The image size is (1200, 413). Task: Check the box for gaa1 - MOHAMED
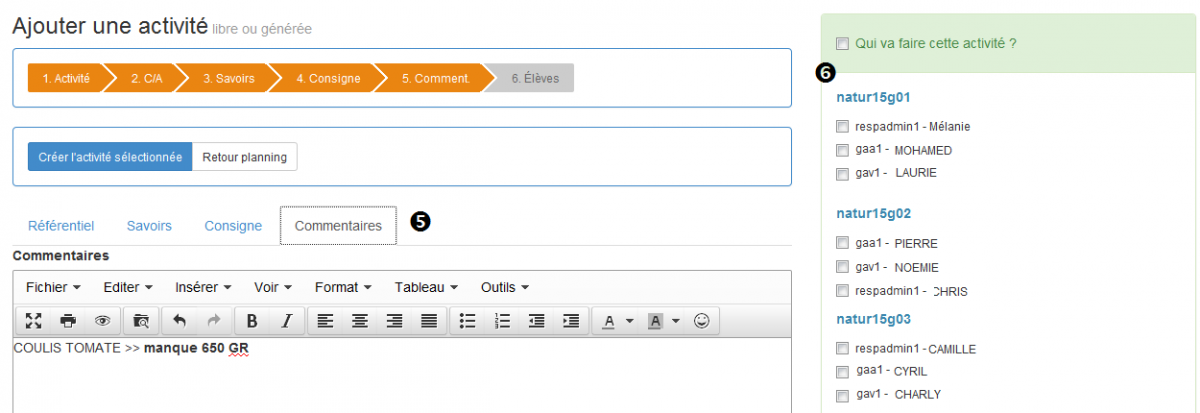coord(842,150)
